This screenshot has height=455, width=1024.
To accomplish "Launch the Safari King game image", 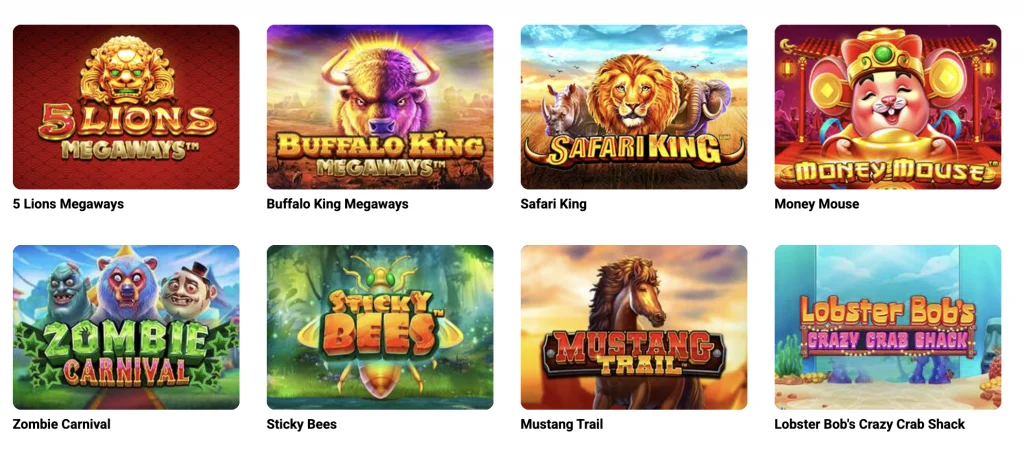I will [x=633, y=107].
